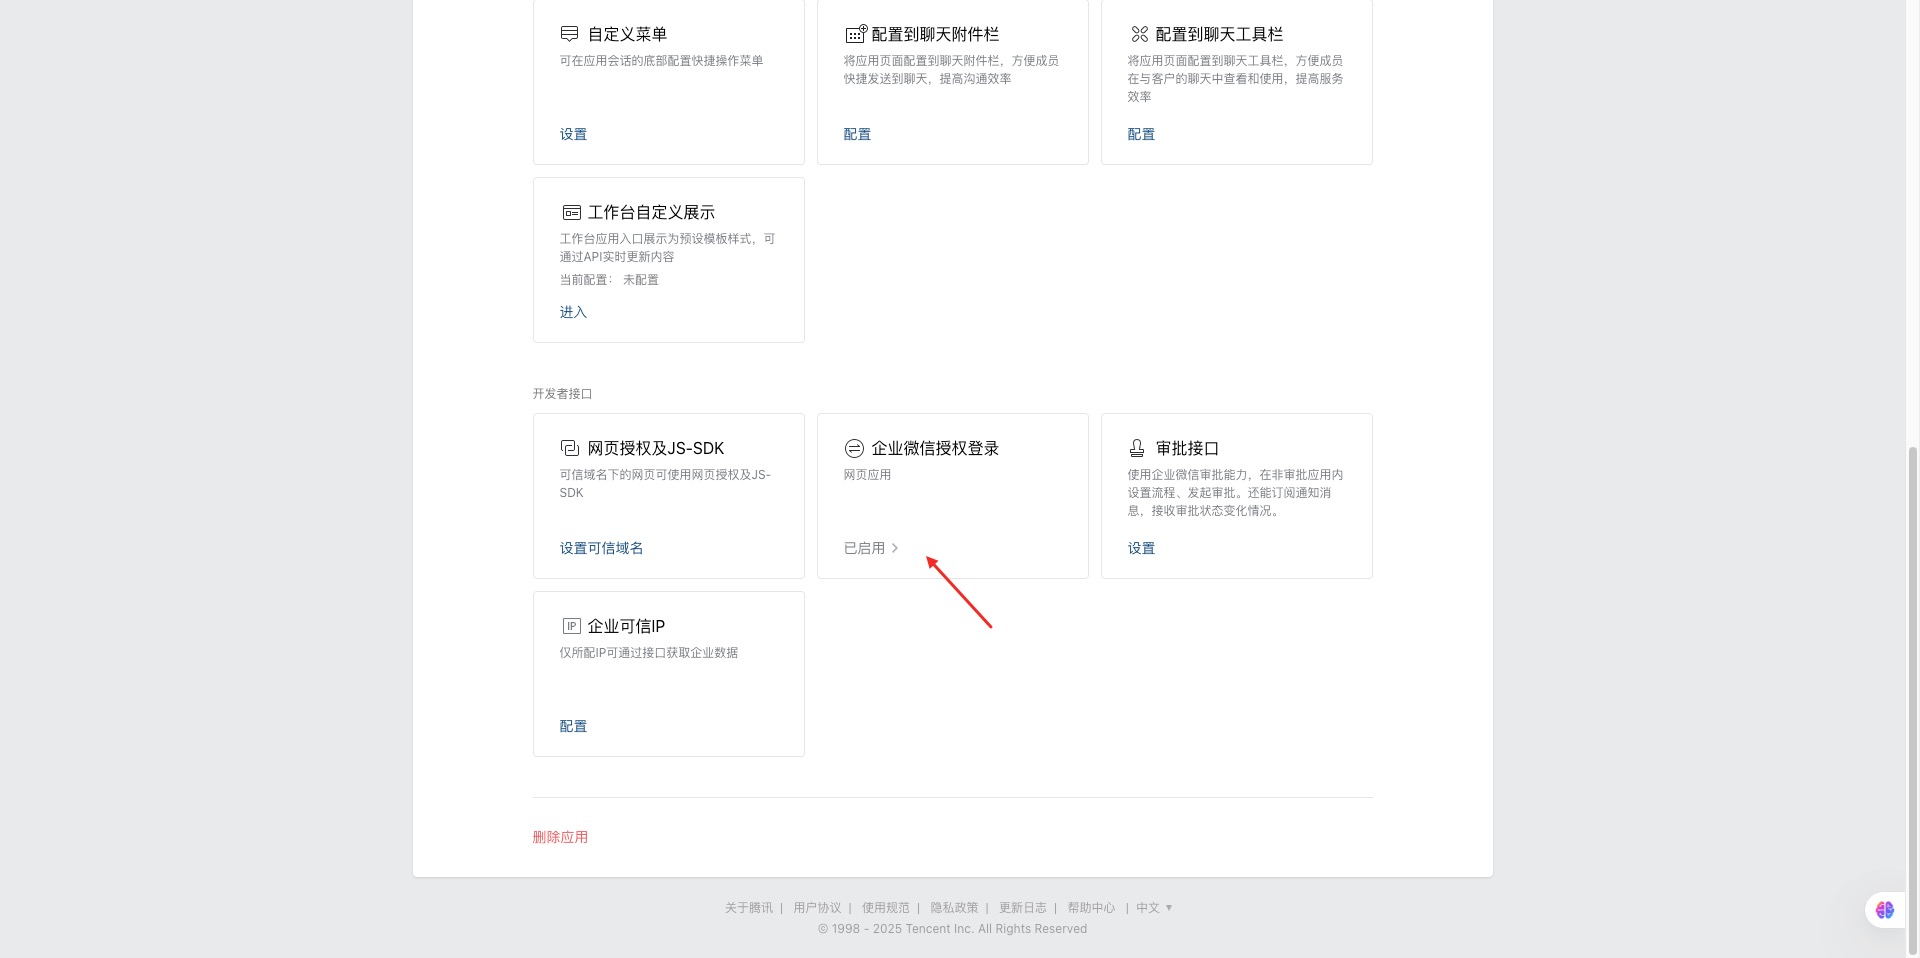Open the floating brain assistant icon
Viewport: 1920px width, 958px height.
tap(1885, 910)
